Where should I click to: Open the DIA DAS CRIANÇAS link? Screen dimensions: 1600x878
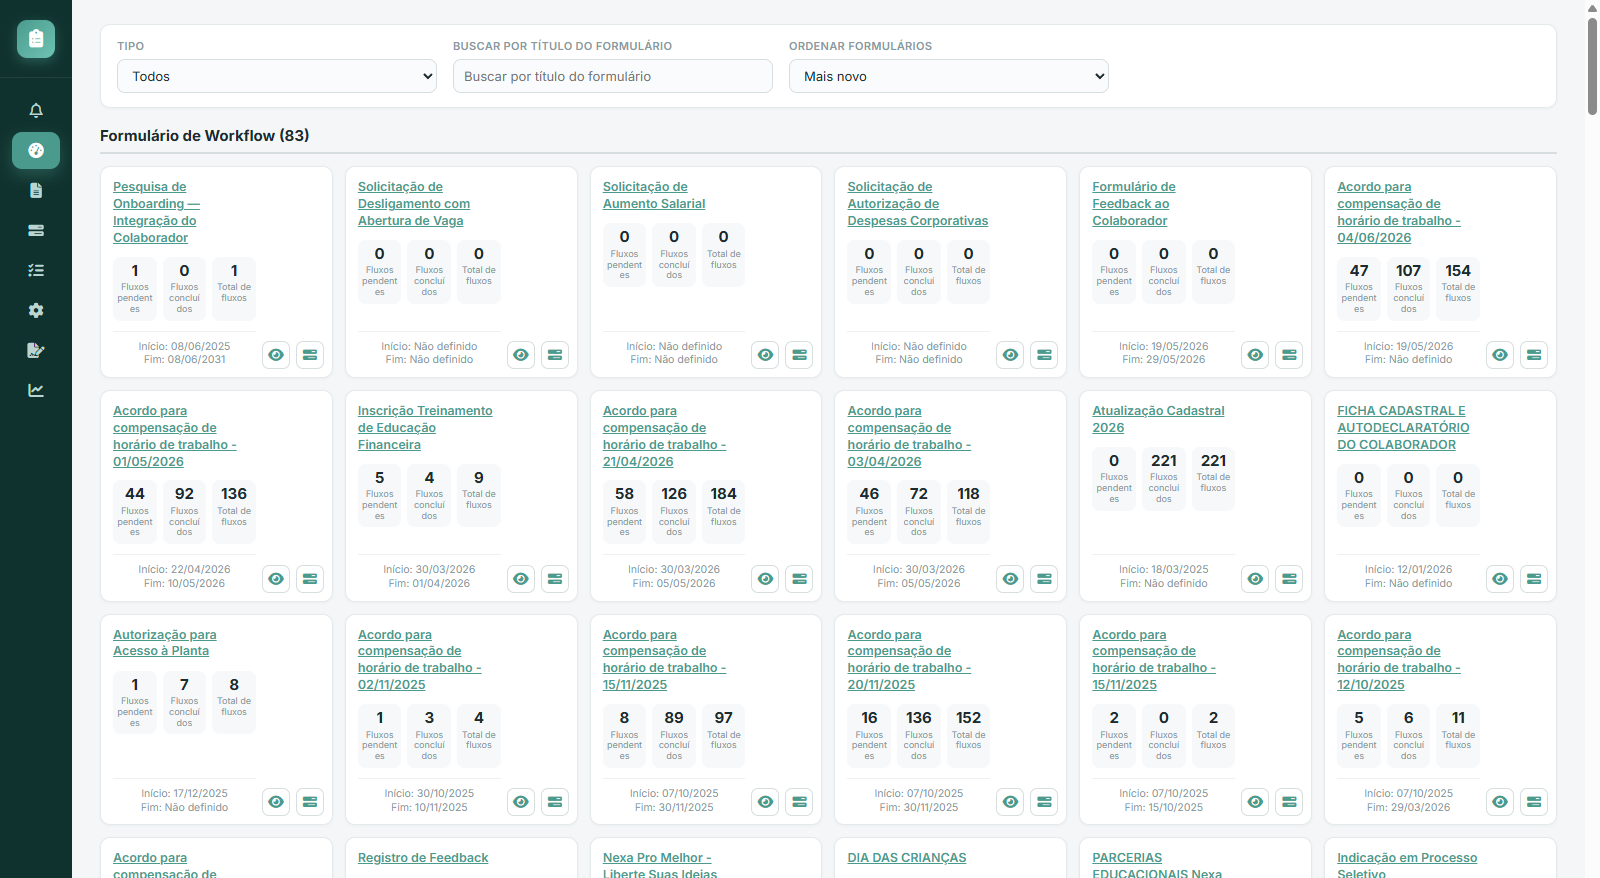907,858
